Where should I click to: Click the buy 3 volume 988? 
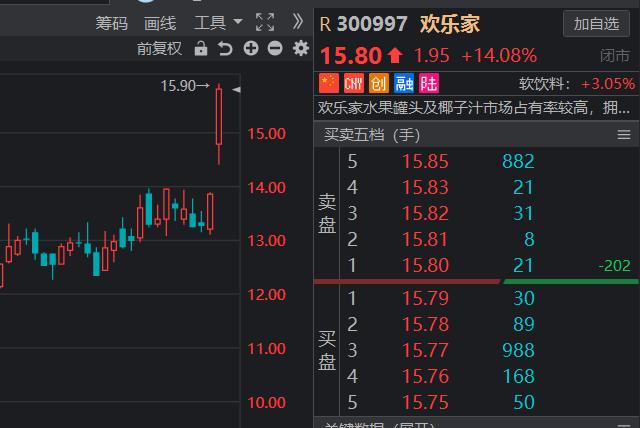coord(518,350)
